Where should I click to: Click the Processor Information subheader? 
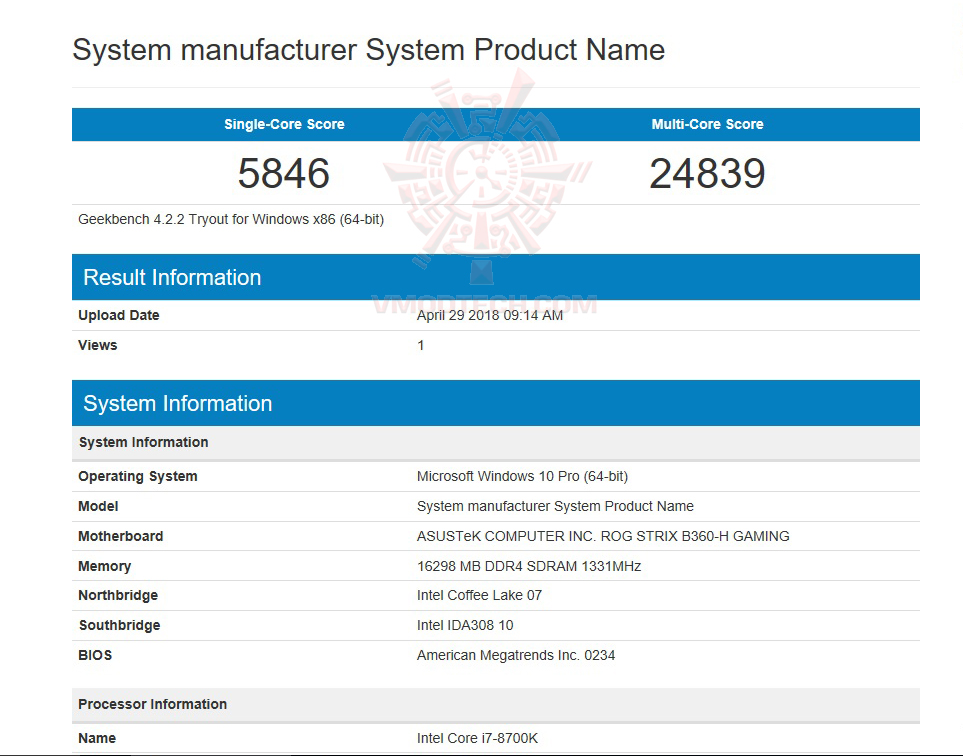[x=496, y=704]
